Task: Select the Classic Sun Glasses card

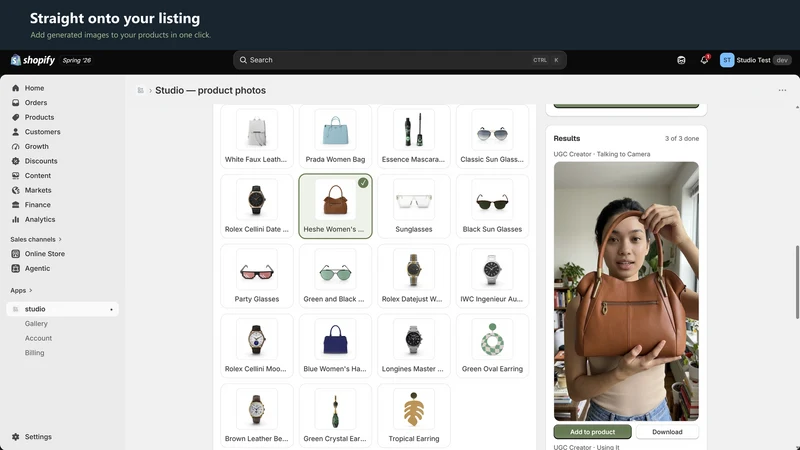Action: (492, 137)
